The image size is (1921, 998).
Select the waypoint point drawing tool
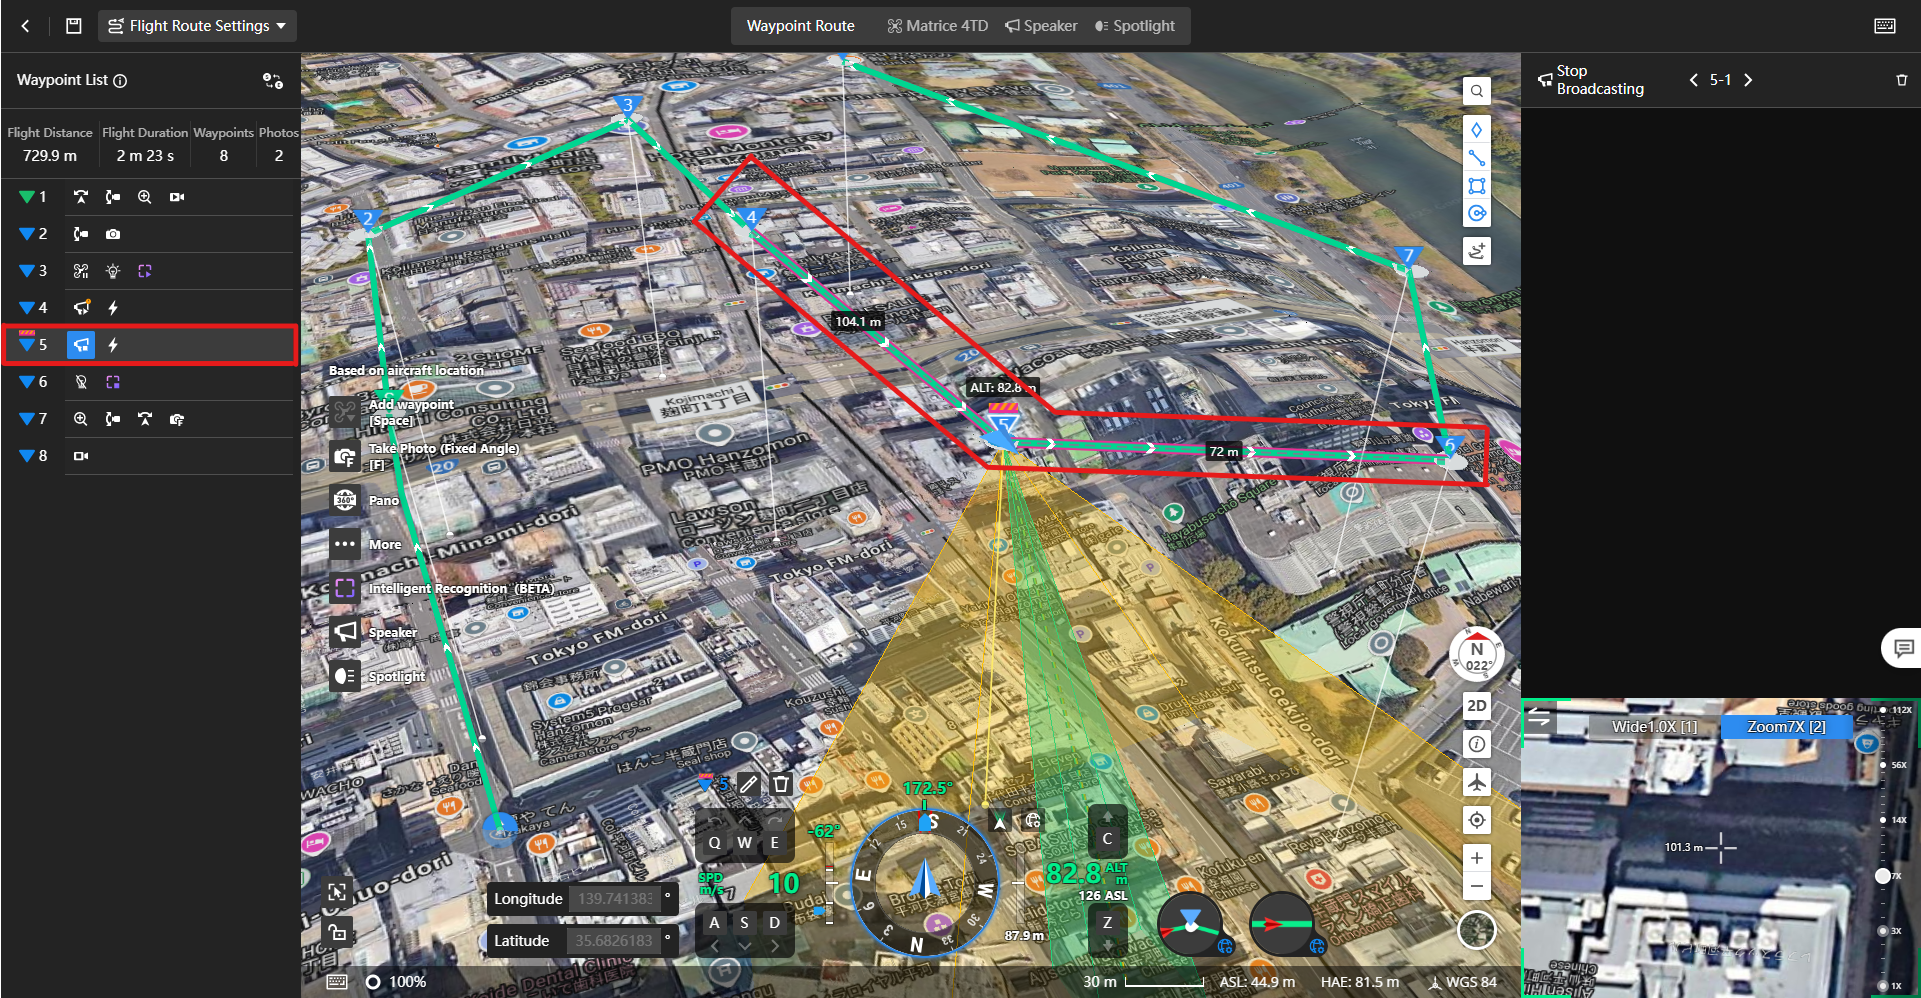(1477, 130)
